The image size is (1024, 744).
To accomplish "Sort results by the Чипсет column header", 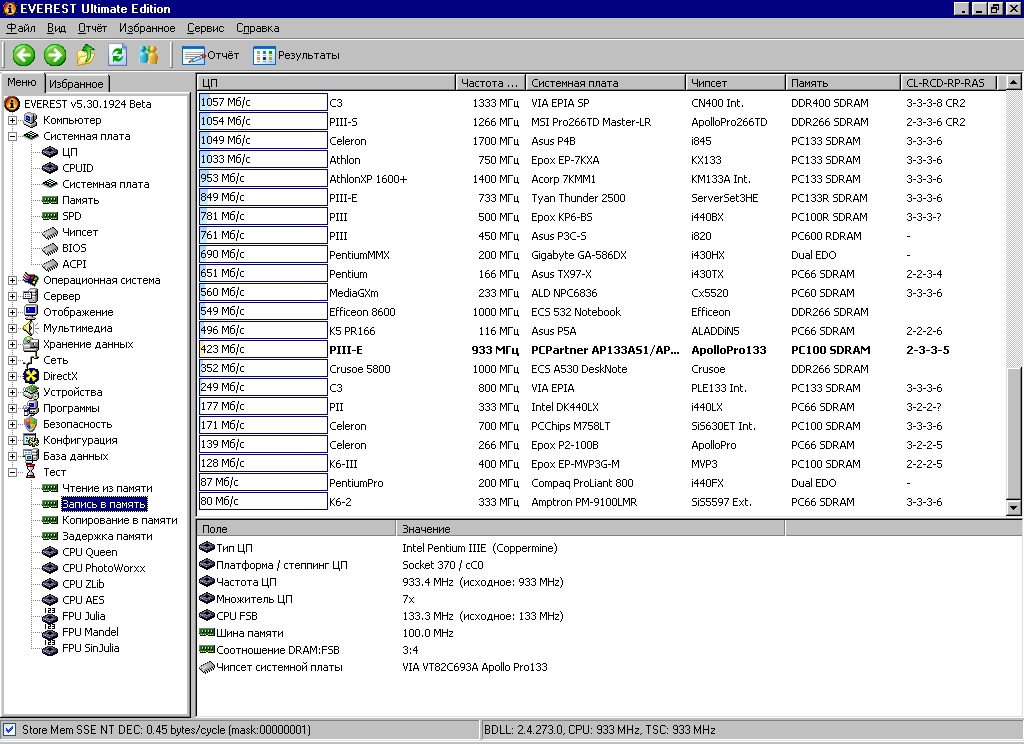I will [x=734, y=83].
